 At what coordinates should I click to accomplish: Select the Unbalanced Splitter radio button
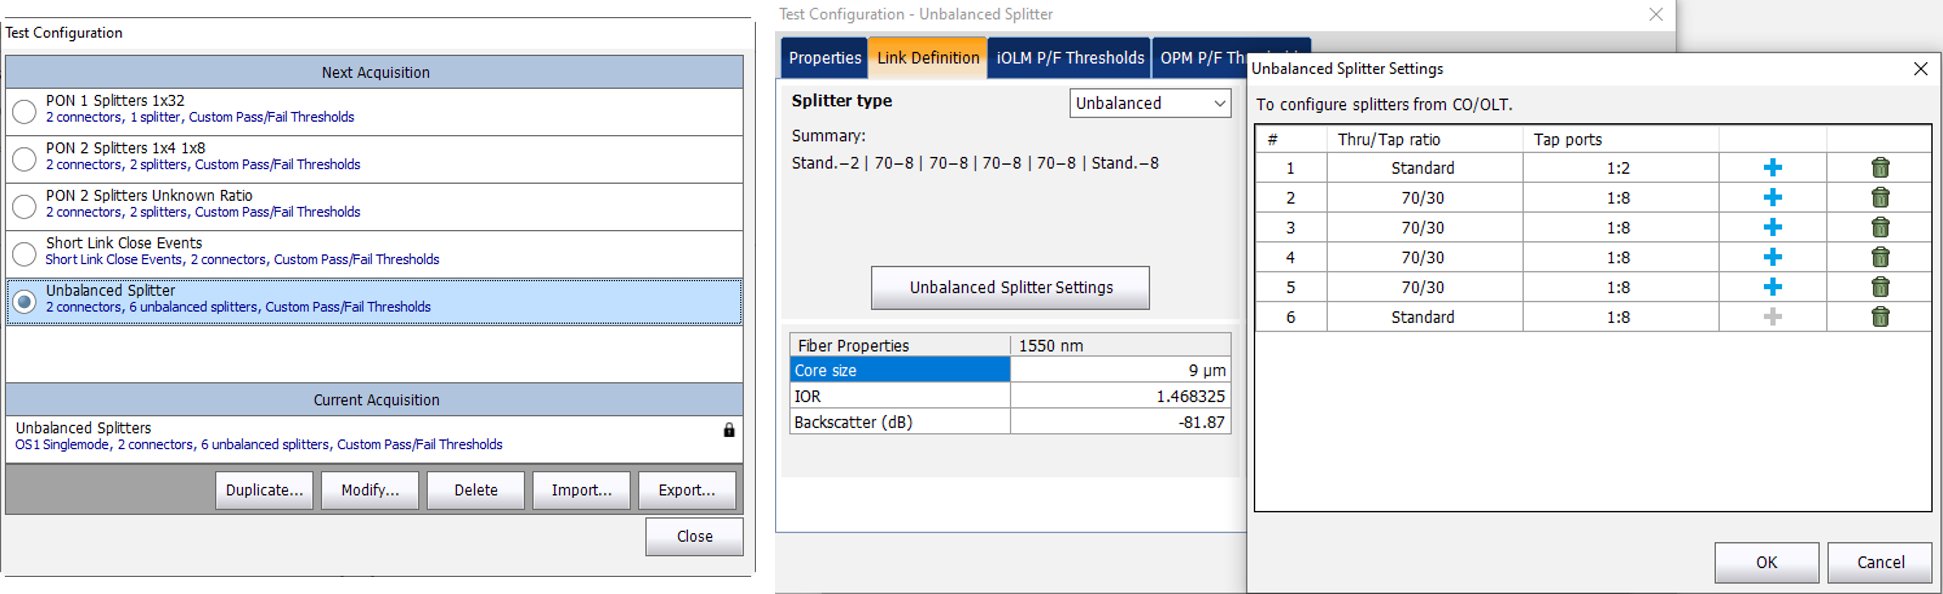[24, 301]
